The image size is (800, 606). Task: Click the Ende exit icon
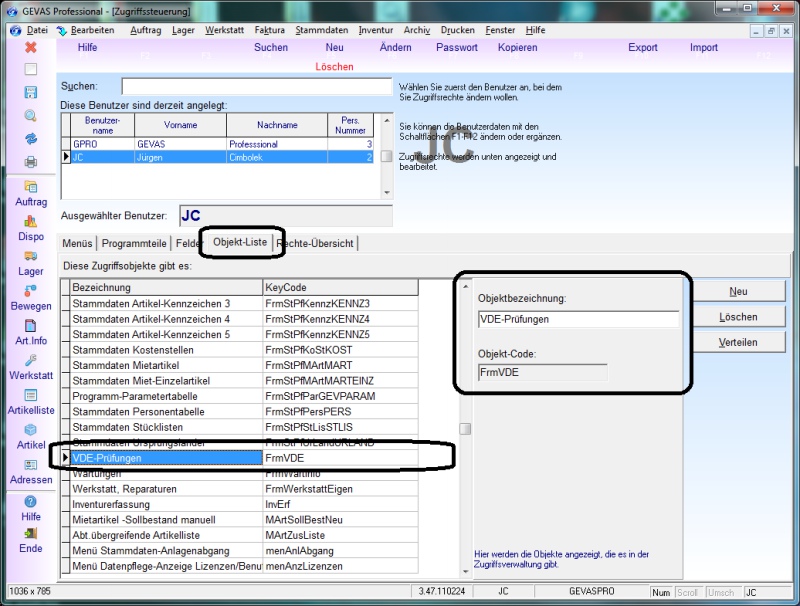[x=31, y=534]
